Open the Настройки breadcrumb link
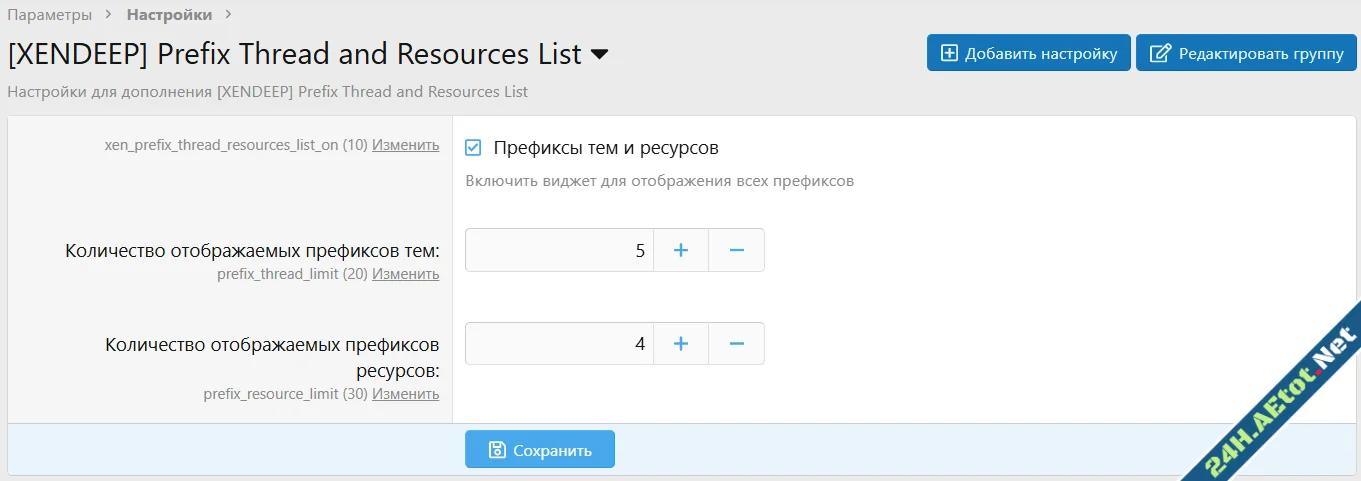The width and height of the screenshot is (1361, 481). point(169,15)
